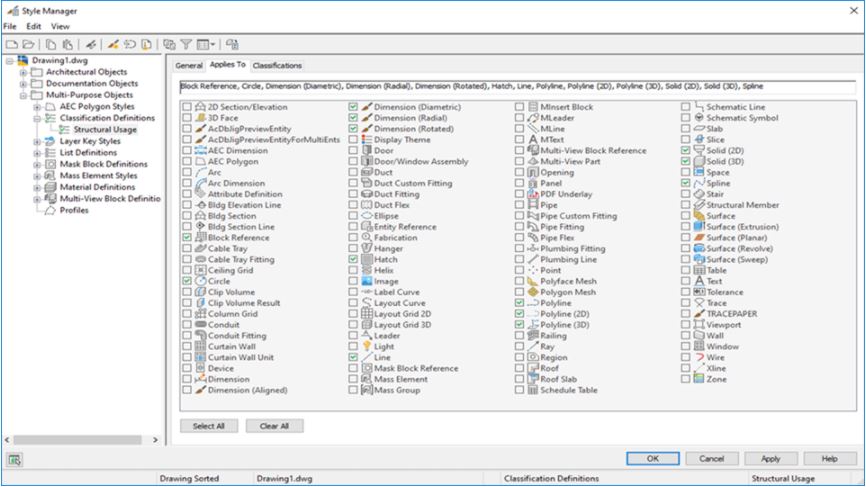
Task: Enable the Curtain Wall checkbox
Action: pyautogui.click(x=187, y=346)
